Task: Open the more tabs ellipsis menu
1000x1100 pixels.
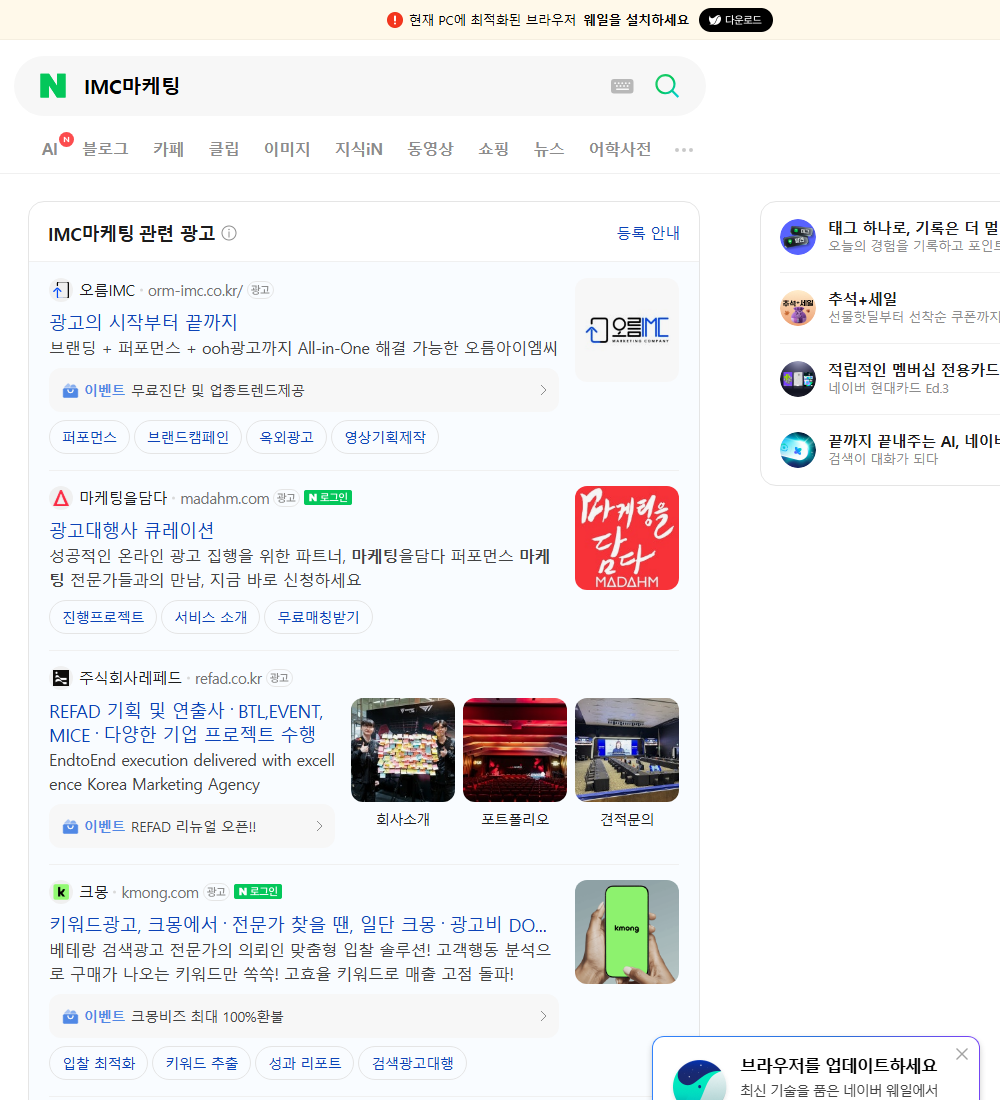Action: 684,149
